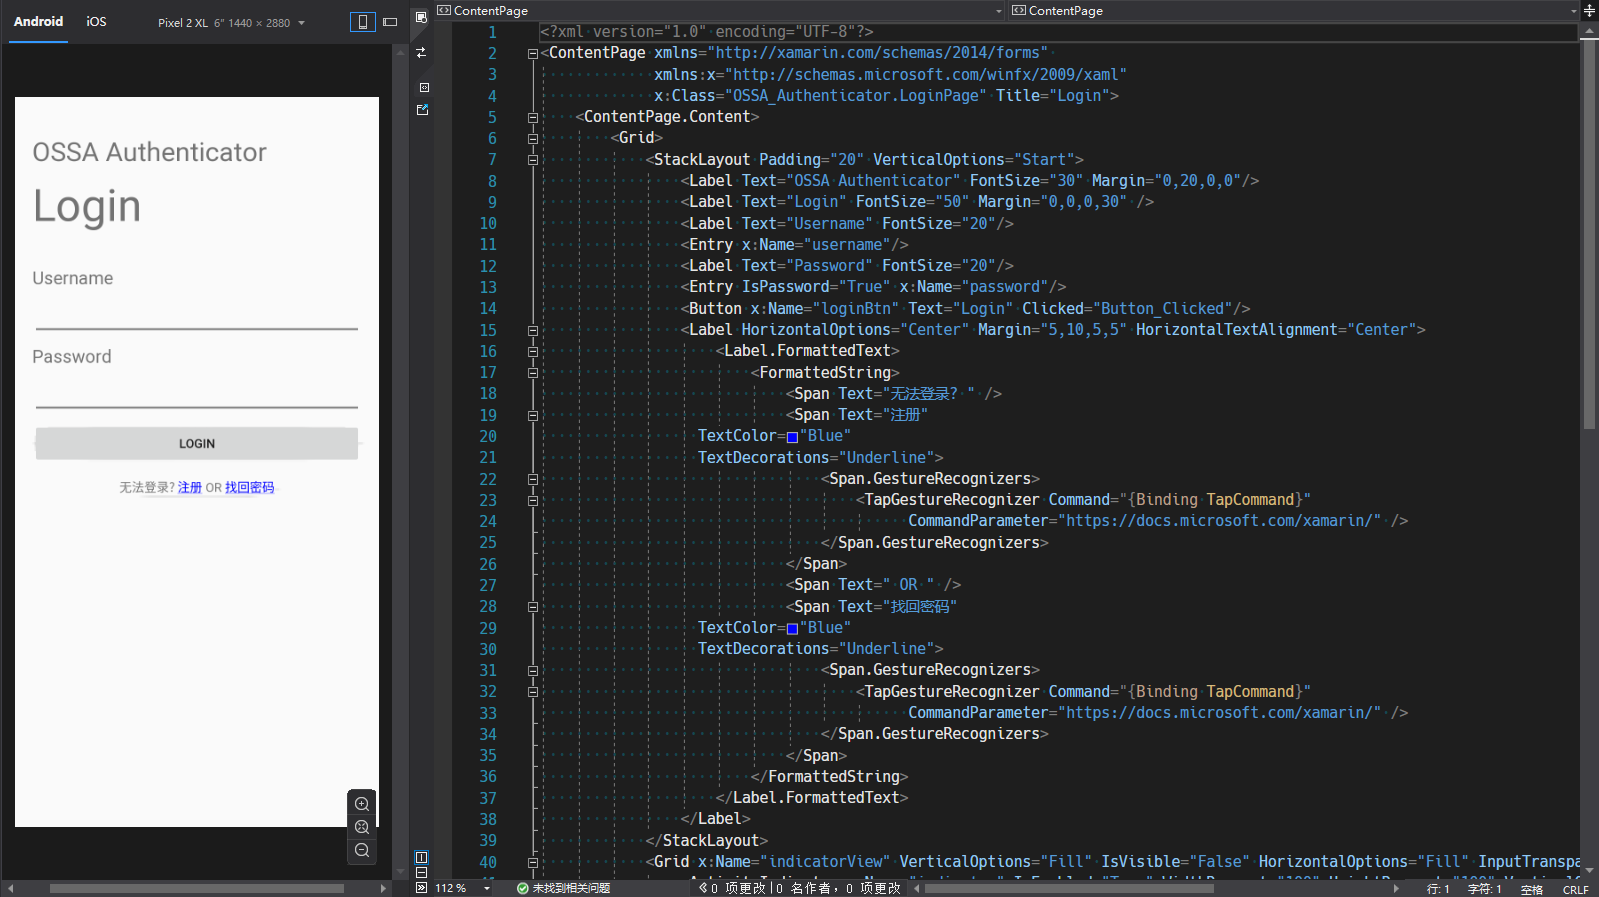Image resolution: width=1599 pixels, height=897 pixels.
Task: Click the Blue color swatch on line 20
Action: tap(792, 437)
